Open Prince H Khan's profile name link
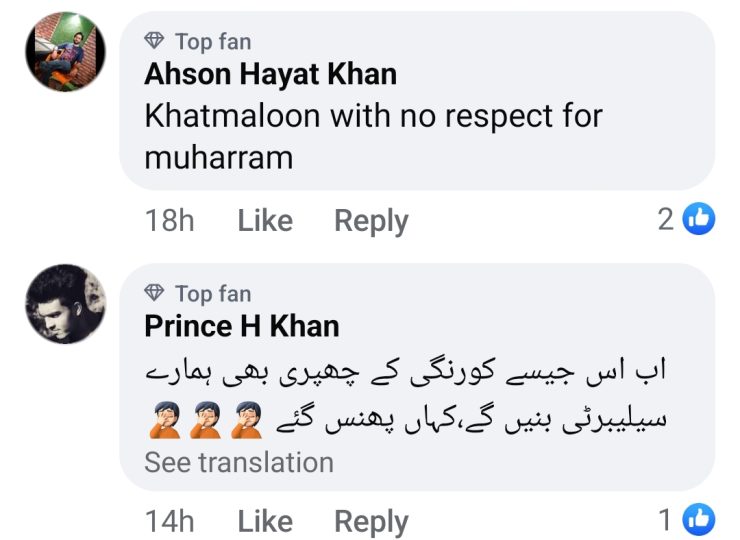 pyautogui.click(x=241, y=327)
